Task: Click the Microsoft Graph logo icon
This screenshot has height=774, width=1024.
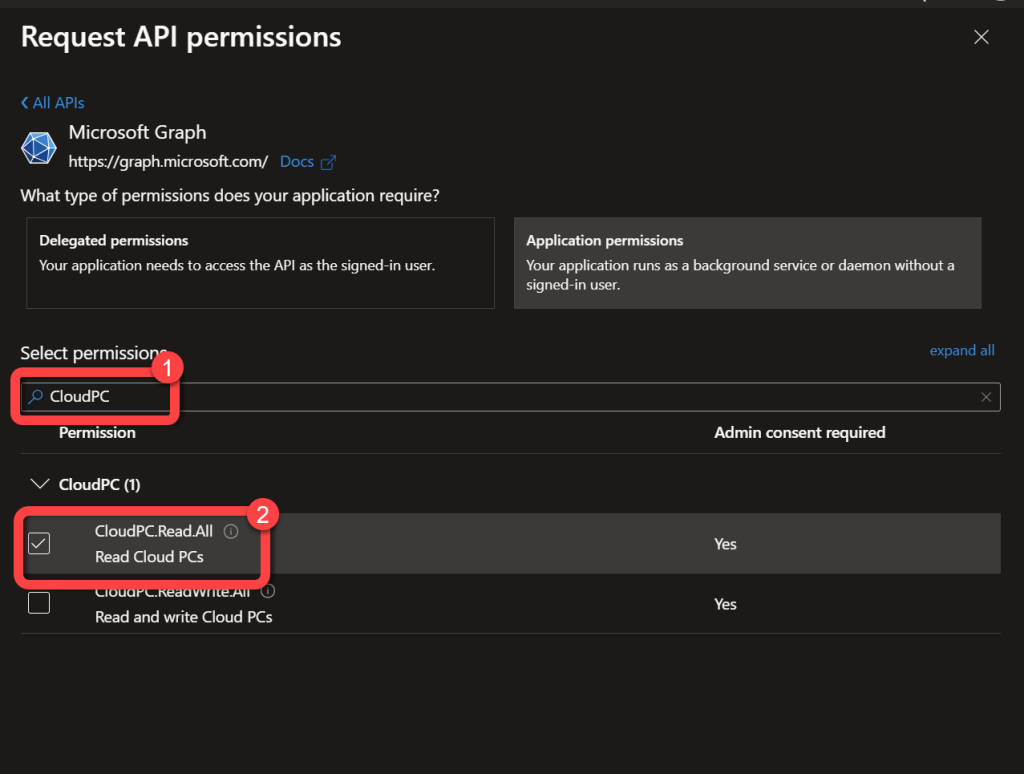Action: 39,147
